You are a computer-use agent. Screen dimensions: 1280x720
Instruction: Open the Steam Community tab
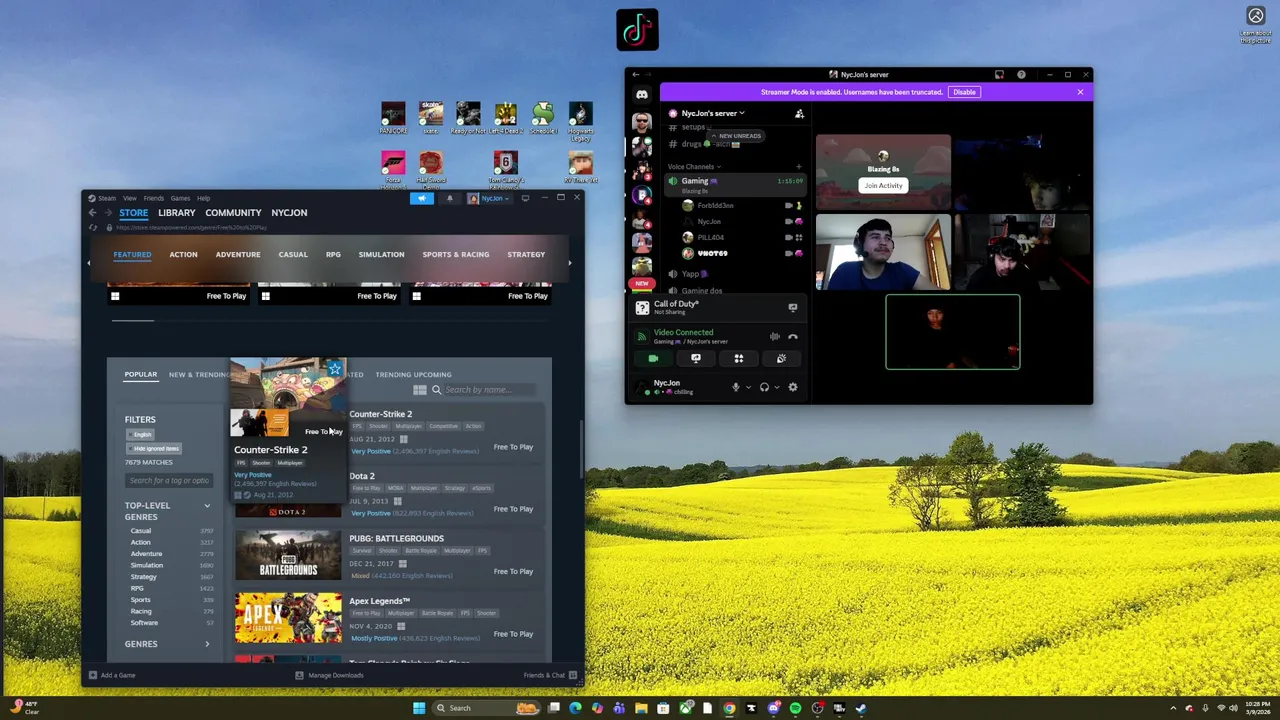(233, 213)
